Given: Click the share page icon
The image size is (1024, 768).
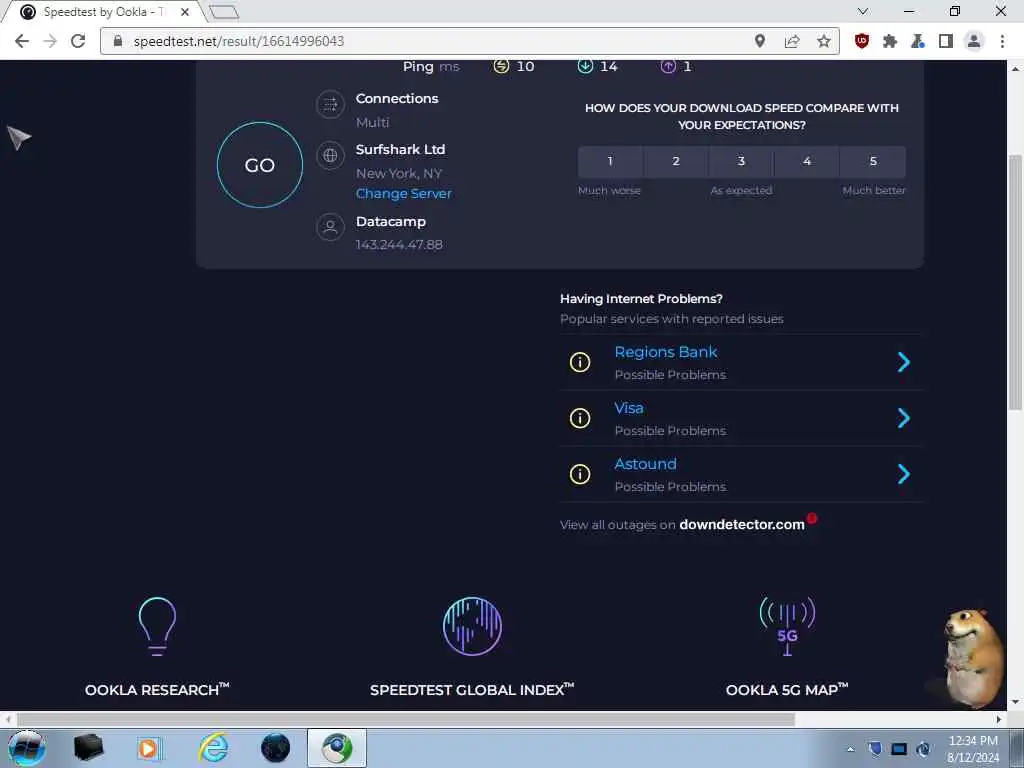Looking at the screenshot, I should tap(792, 41).
